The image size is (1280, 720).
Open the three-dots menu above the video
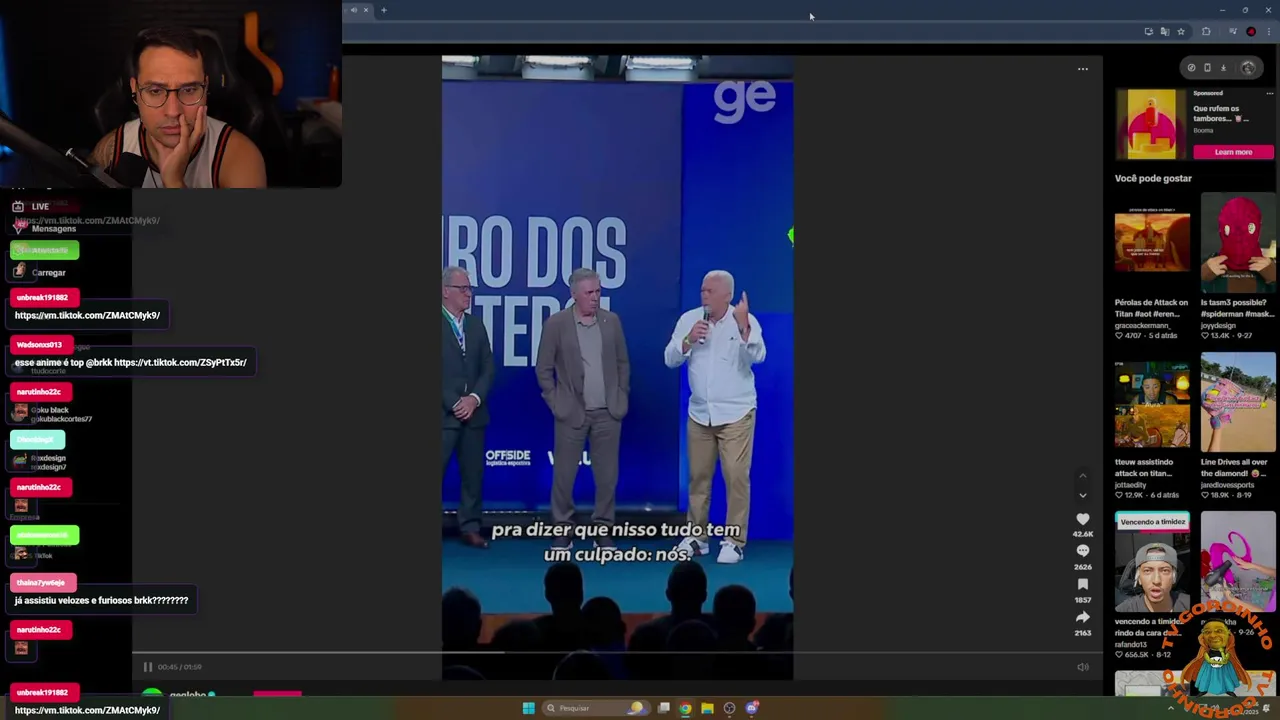click(1082, 69)
